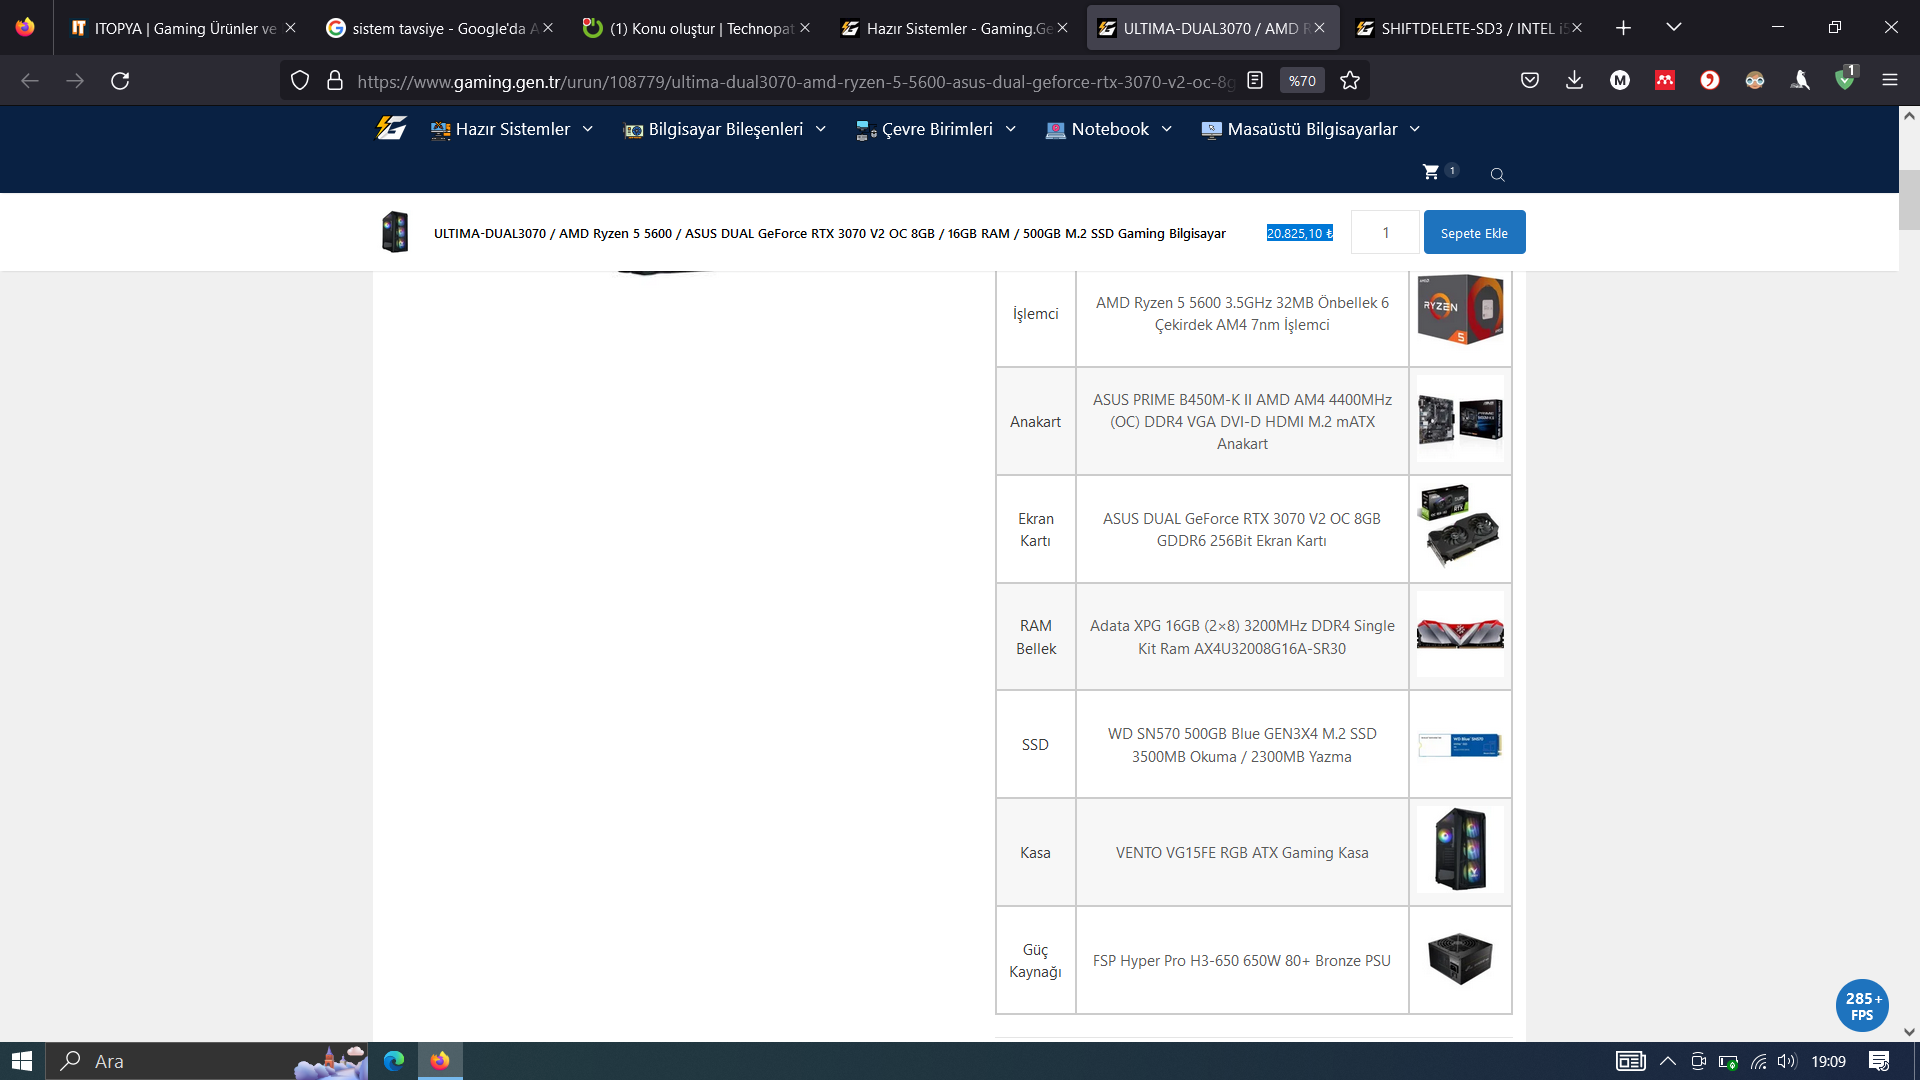Reload the current page
The image size is (1920, 1080).
(x=120, y=81)
